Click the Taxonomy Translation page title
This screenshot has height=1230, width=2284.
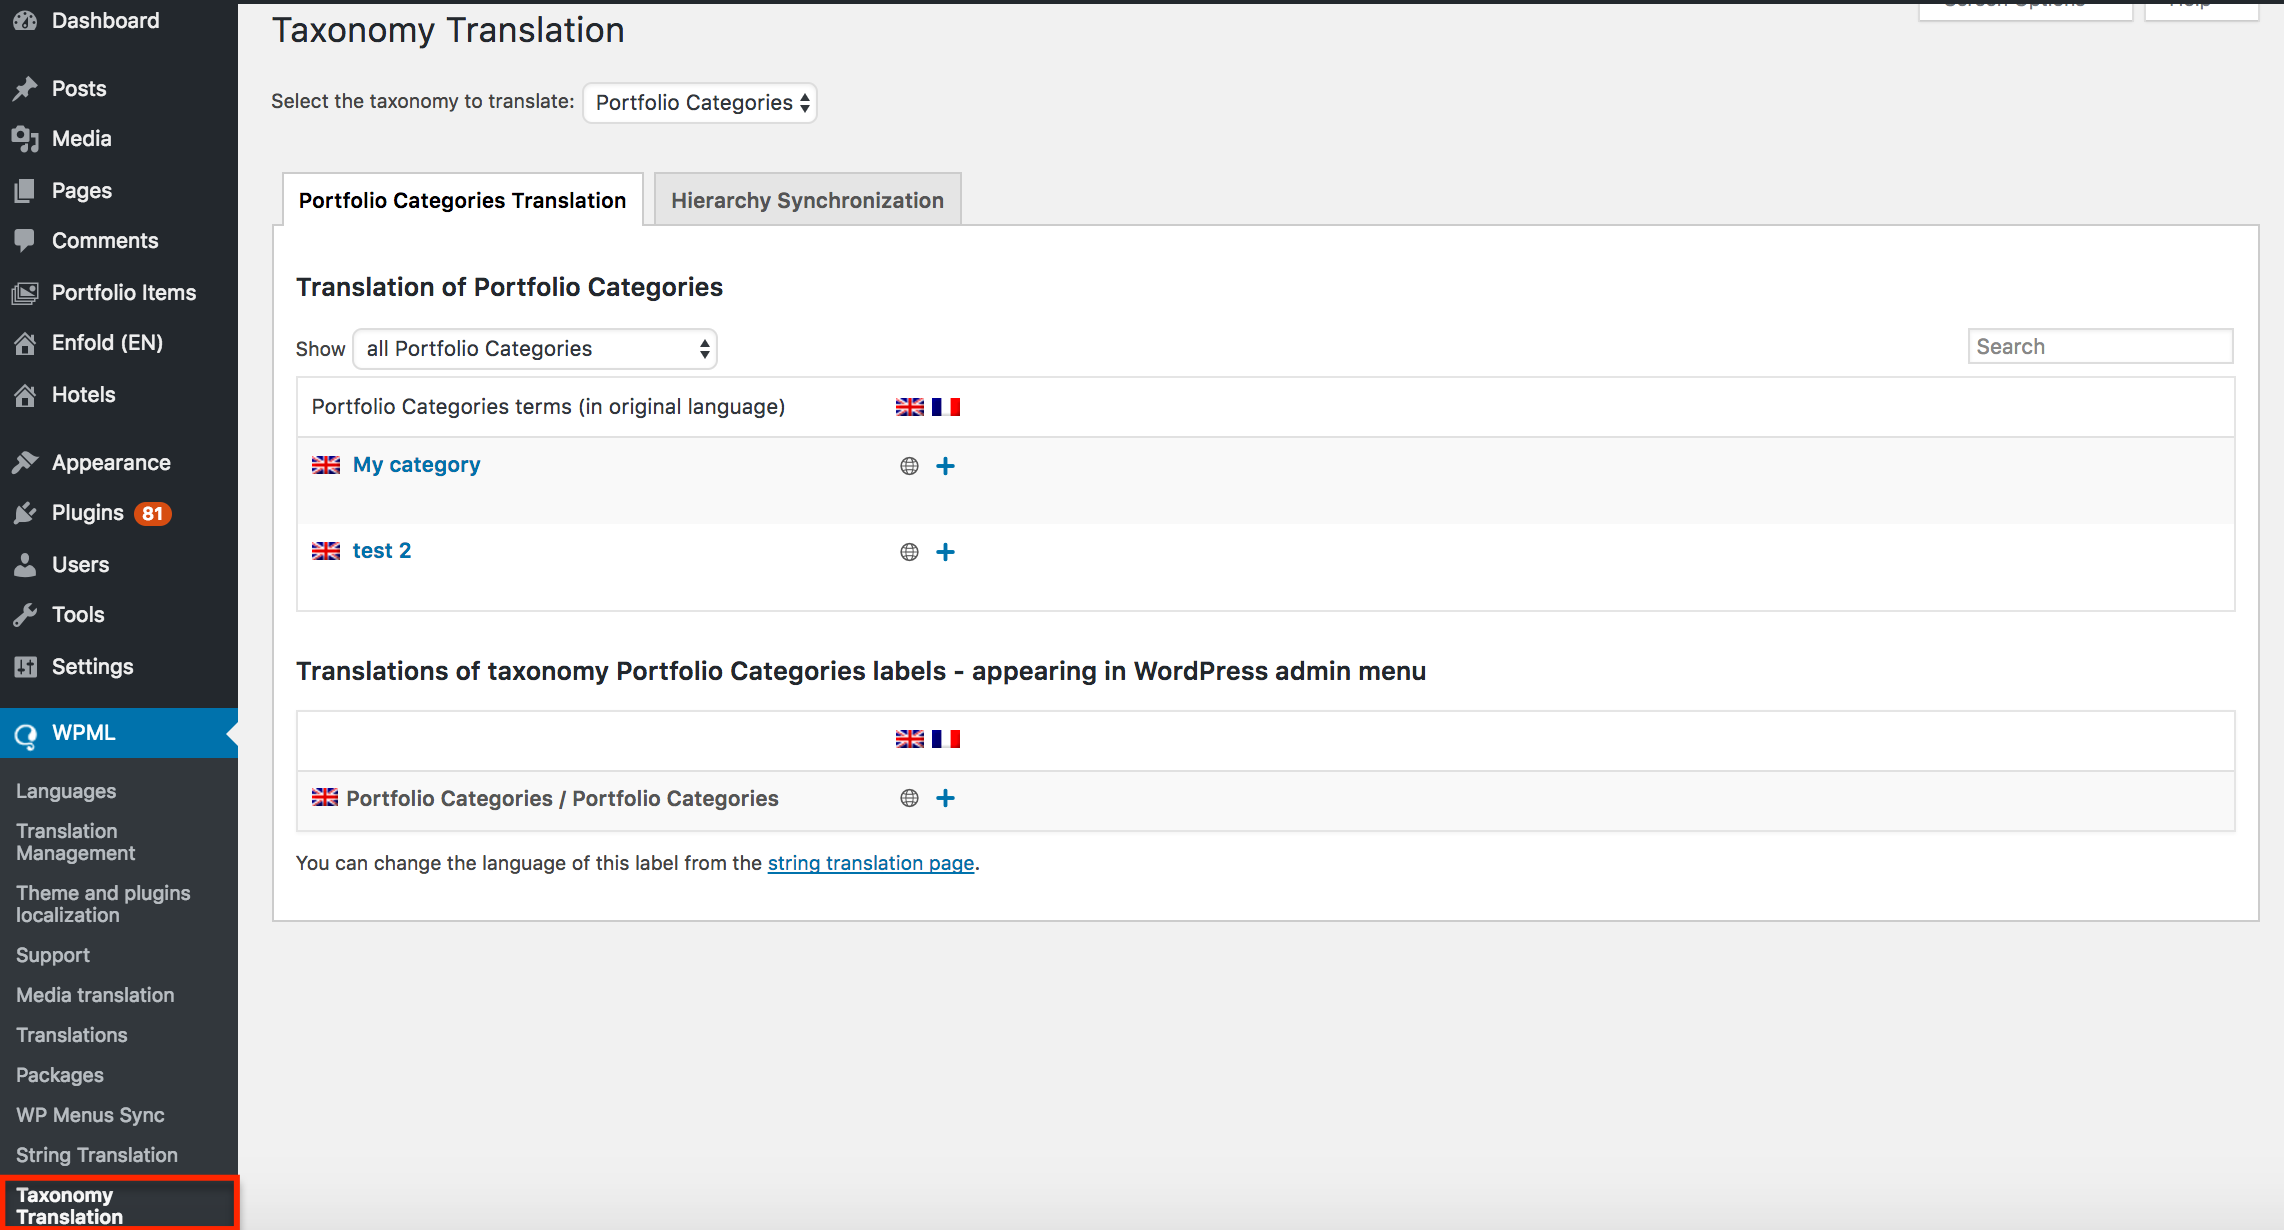(x=448, y=30)
